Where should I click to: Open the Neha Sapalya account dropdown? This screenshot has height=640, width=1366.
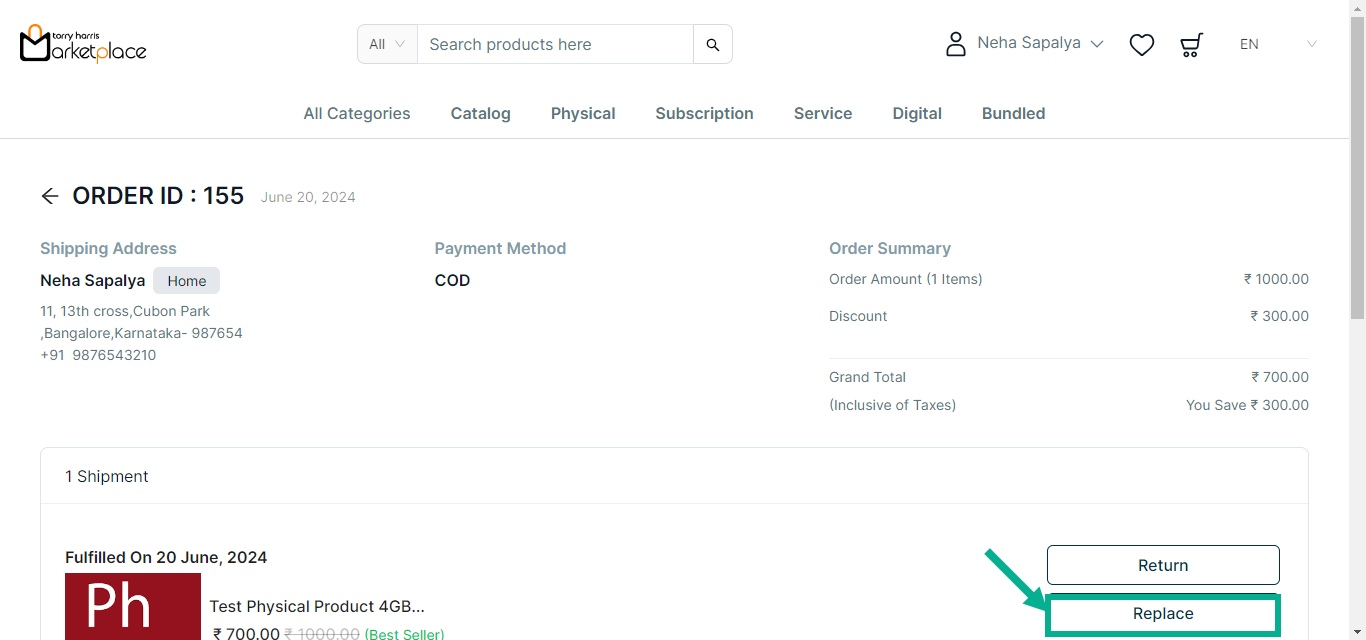[x=1040, y=44]
